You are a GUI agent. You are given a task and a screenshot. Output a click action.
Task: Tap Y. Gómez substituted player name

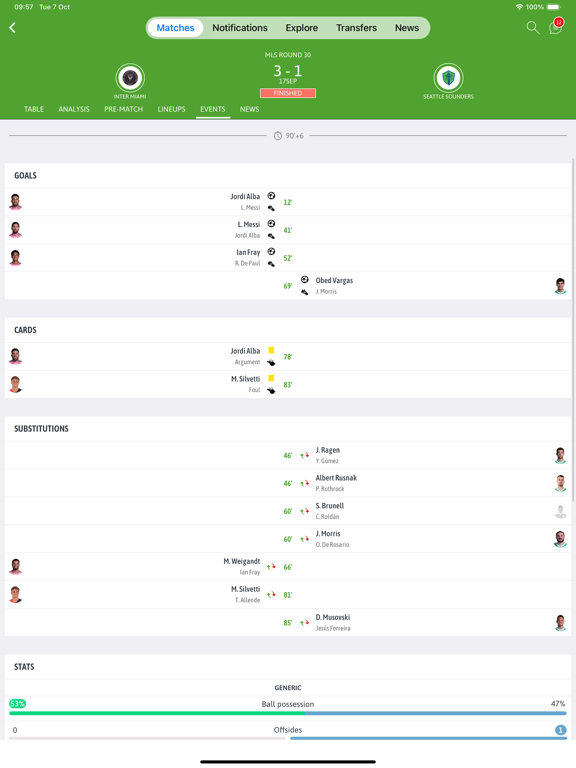pyautogui.click(x=327, y=461)
